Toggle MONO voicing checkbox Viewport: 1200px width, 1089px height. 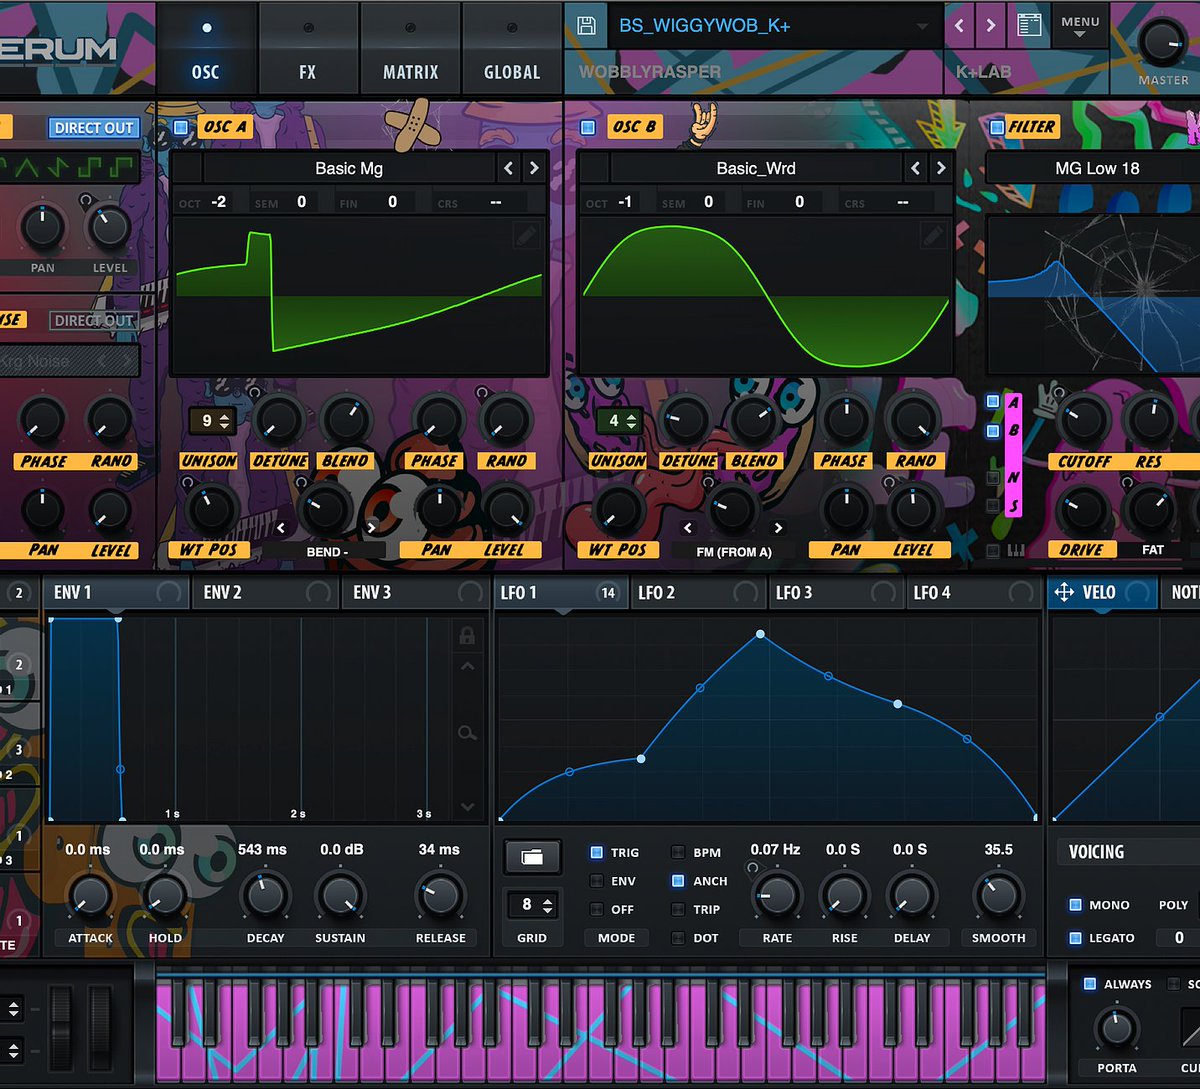click(x=1076, y=904)
